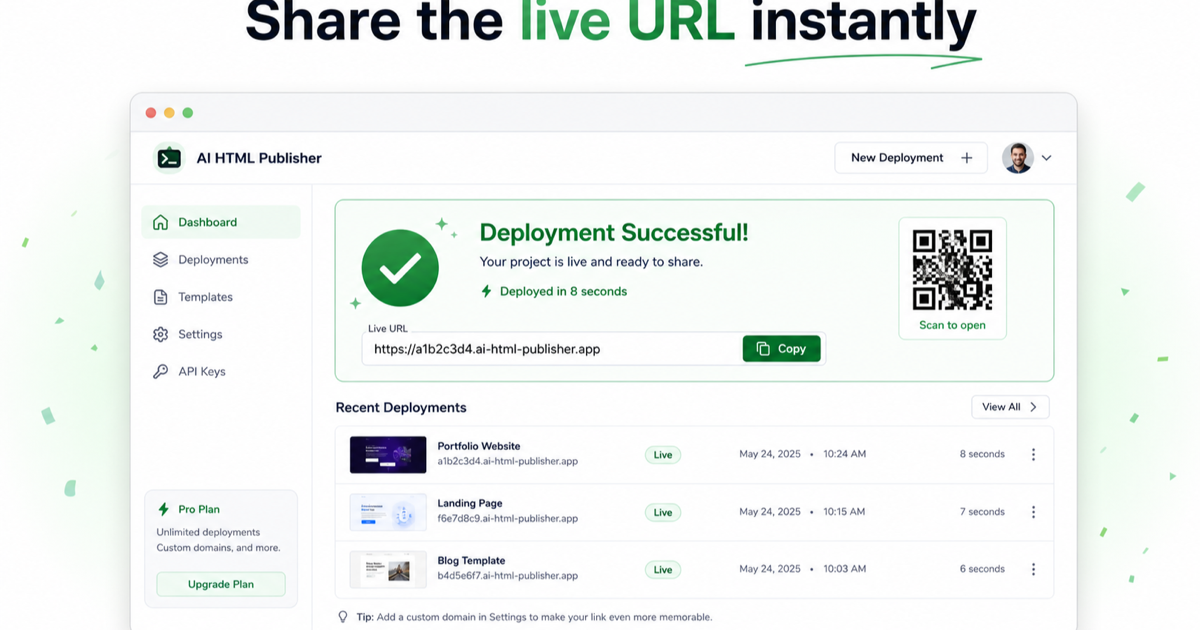Click the lightning icon beside Deployed in 8 seconds
The image size is (1200, 630).
tap(487, 292)
